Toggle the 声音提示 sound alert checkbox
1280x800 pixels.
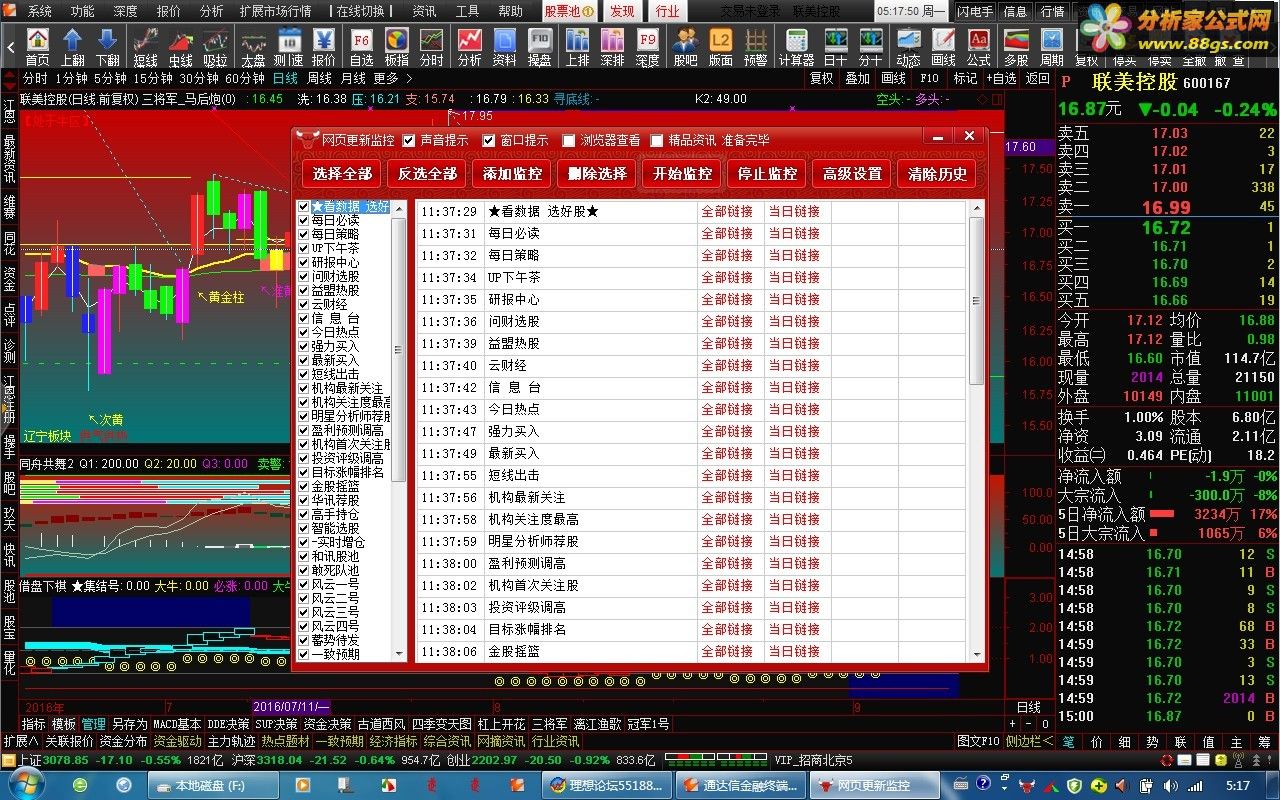408,141
